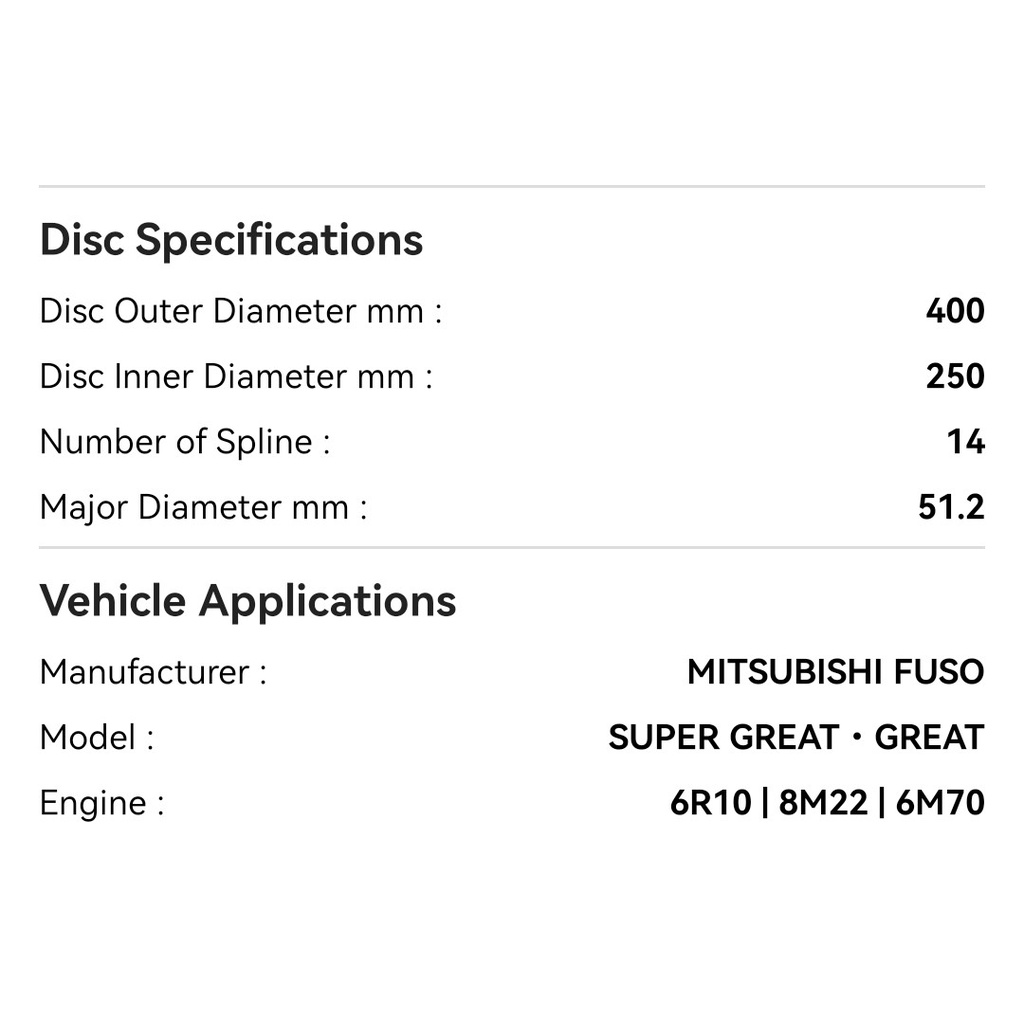This screenshot has width=1024, height=1024.
Task: Click the Engine label
Action: click(x=101, y=803)
